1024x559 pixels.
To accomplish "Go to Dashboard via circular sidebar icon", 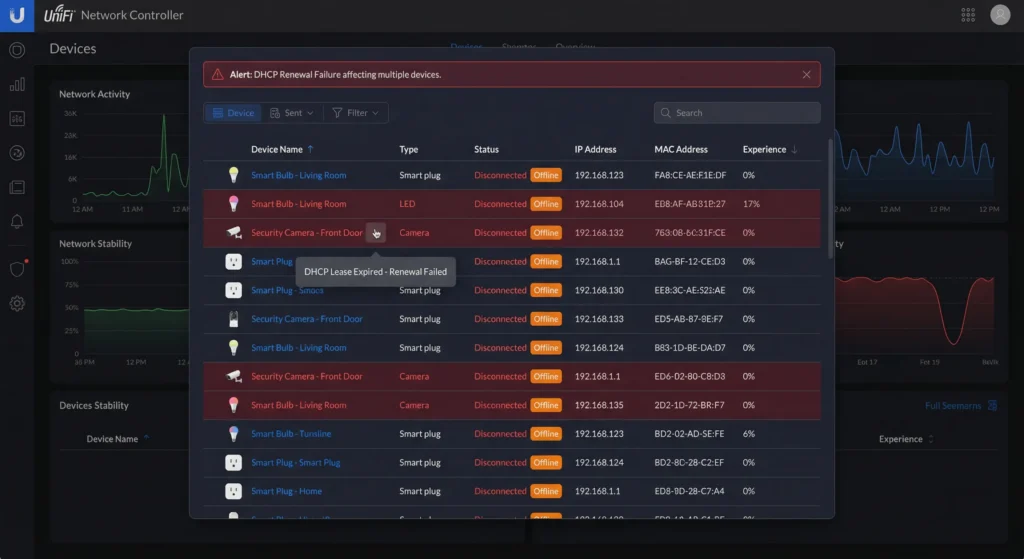I will pyautogui.click(x=17, y=50).
